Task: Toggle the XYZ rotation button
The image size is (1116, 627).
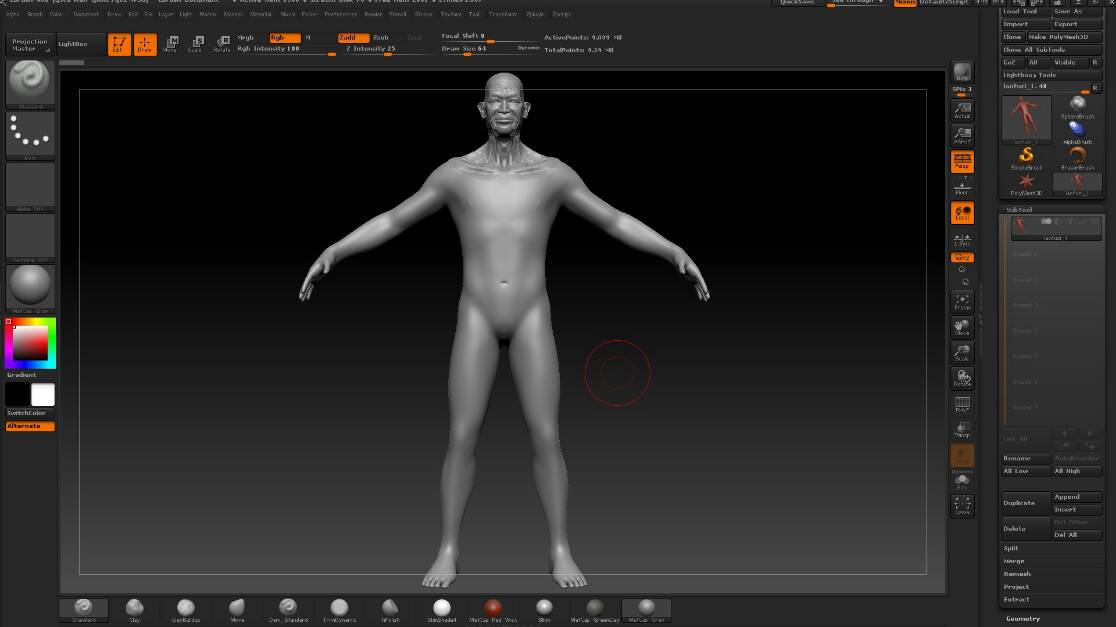Action: click(962, 257)
